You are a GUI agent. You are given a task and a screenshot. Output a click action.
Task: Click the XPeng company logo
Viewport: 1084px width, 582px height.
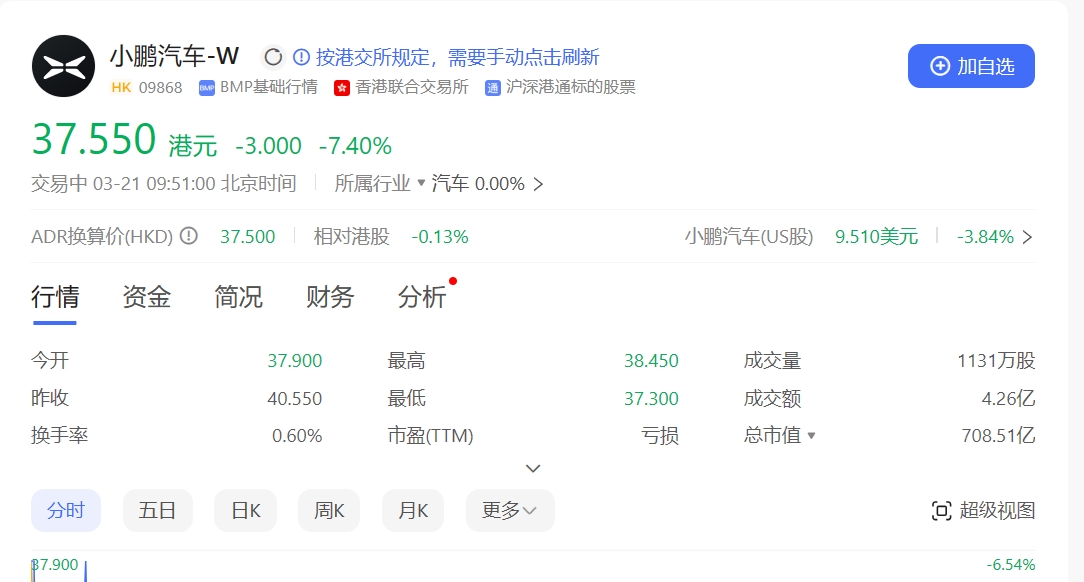coord(64,66)
